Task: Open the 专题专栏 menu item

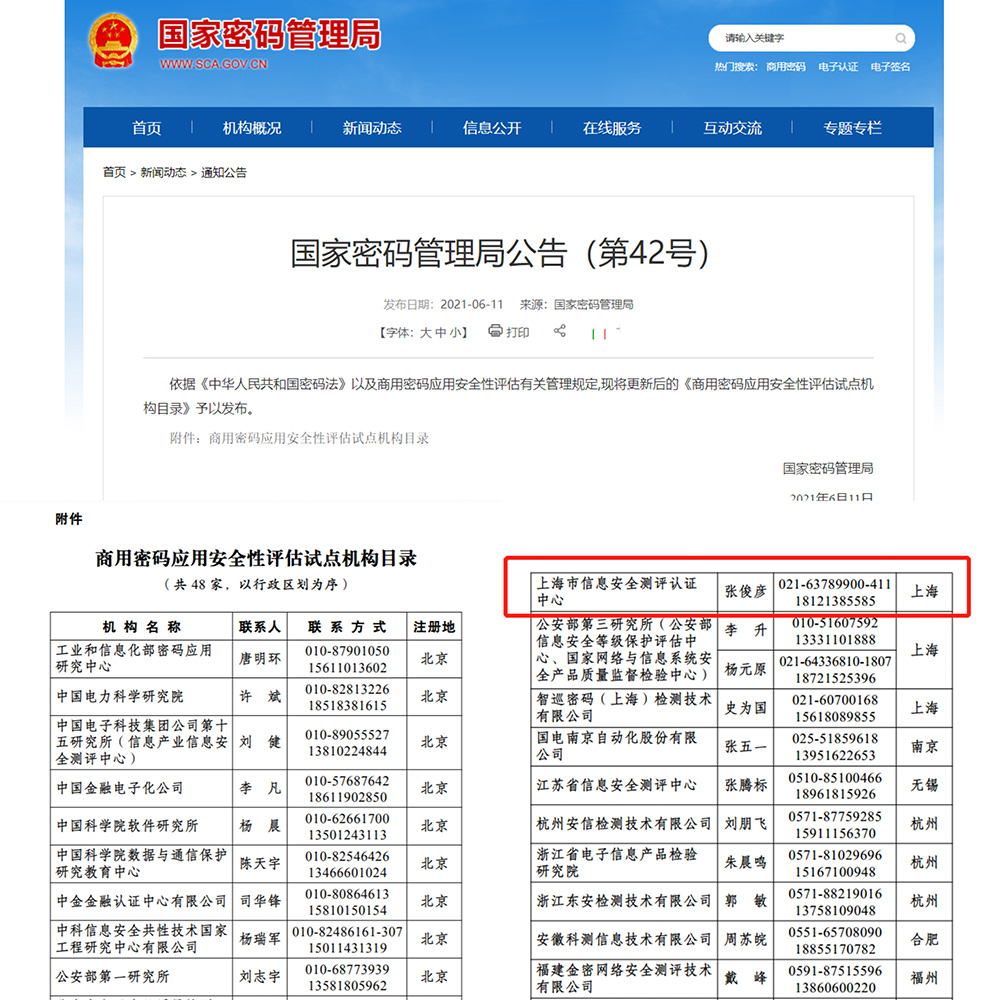Action: [x=852, y=128]
